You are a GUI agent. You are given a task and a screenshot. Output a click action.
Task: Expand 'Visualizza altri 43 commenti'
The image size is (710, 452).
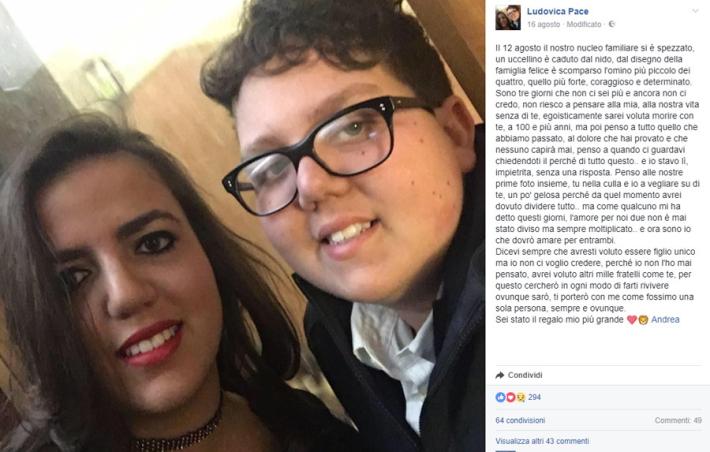(542, 441)
